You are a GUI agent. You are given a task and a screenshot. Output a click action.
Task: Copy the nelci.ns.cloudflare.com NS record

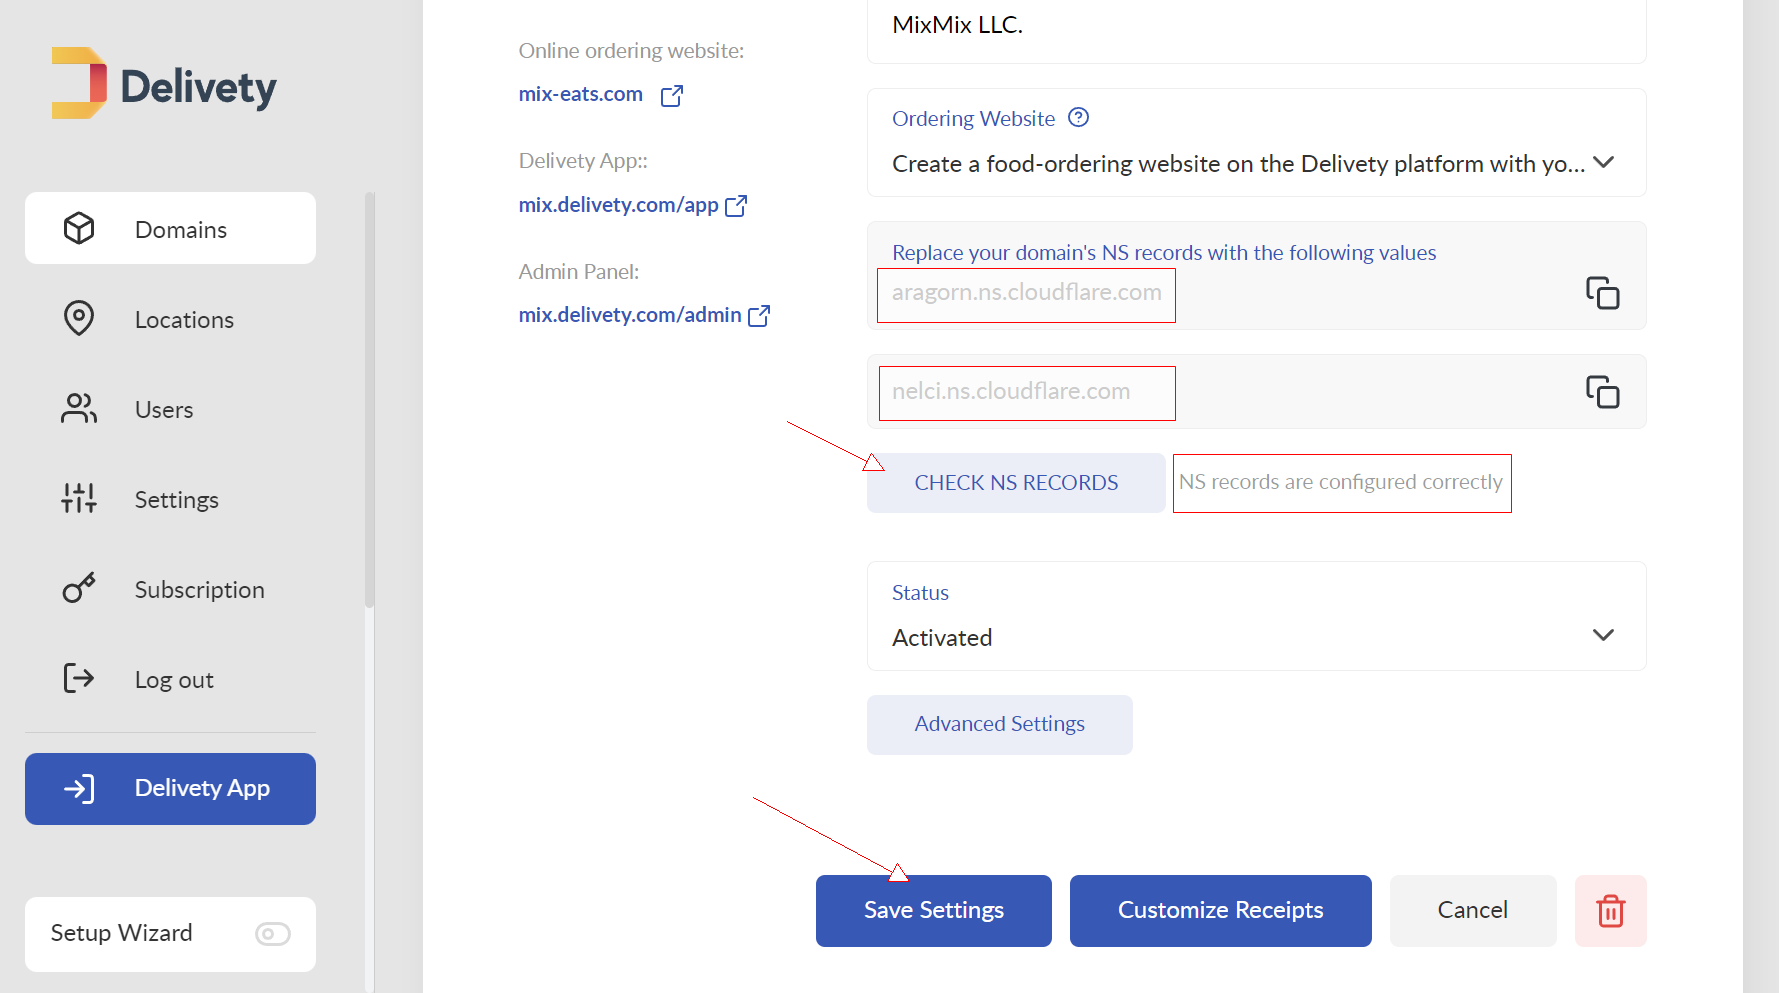coord(1602,391)
